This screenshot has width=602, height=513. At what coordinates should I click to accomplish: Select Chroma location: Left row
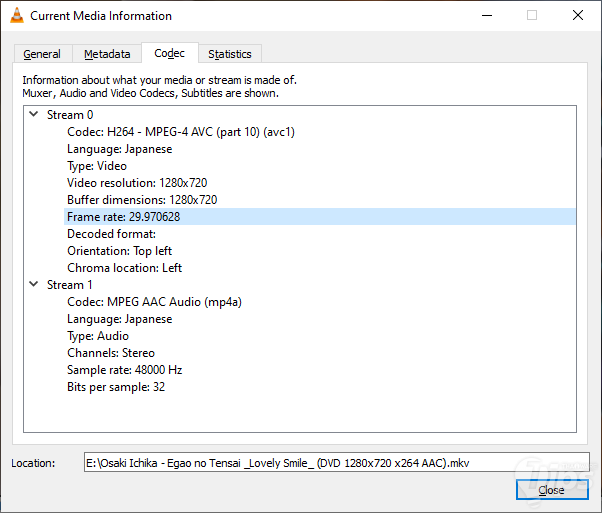coord(320,268)
